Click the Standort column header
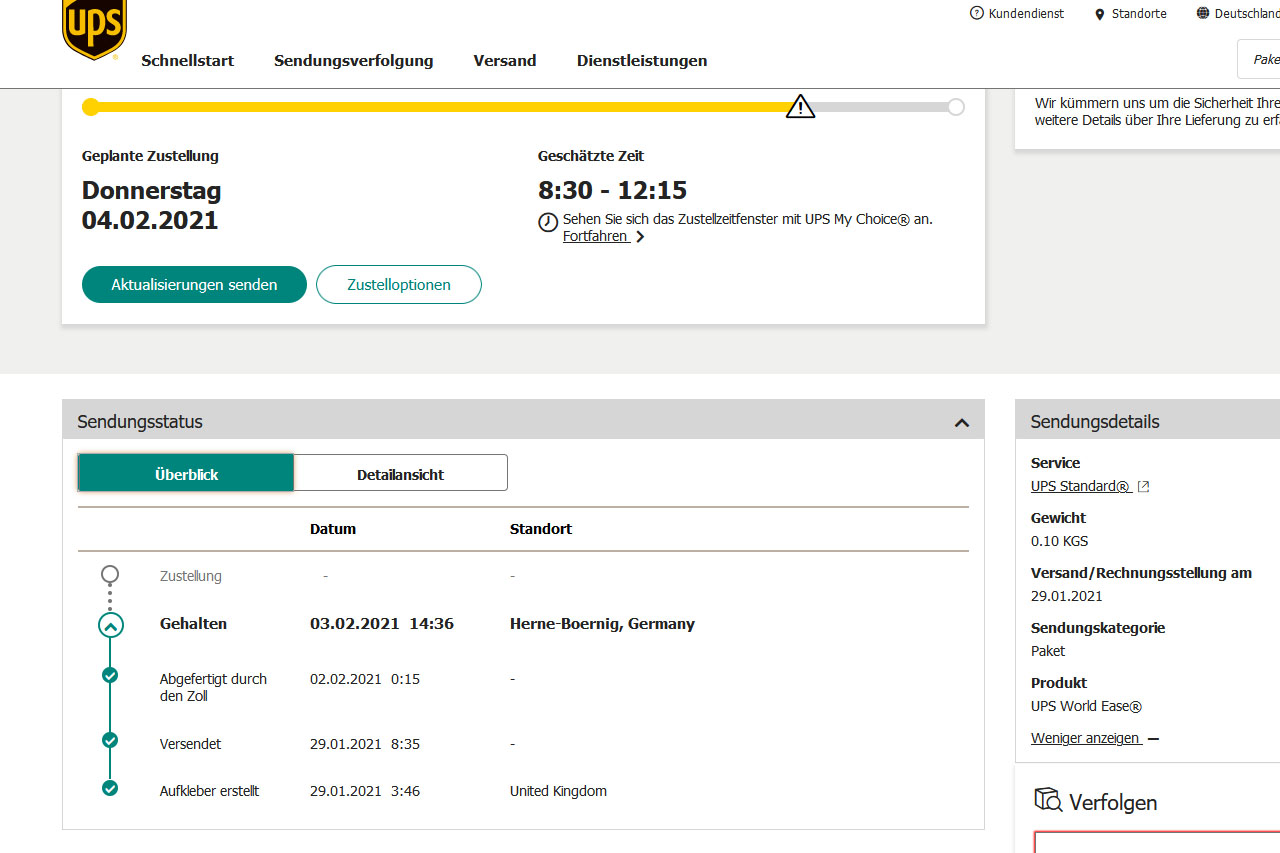The height and width of the screenshot is (853, 1280). (x=541, y=529)
